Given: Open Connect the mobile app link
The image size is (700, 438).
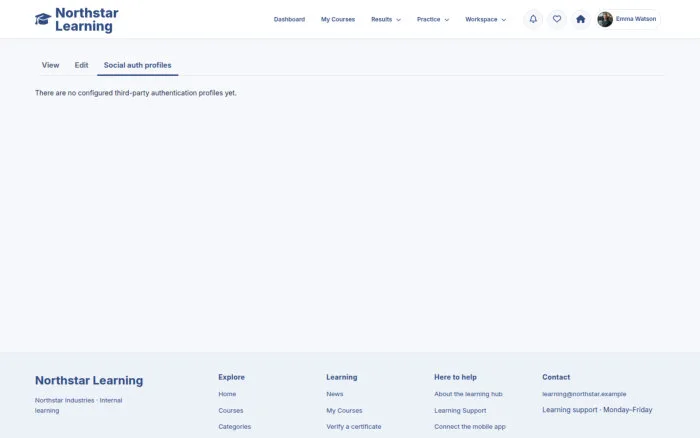Looking at the screenshot, I should point(470,426).
